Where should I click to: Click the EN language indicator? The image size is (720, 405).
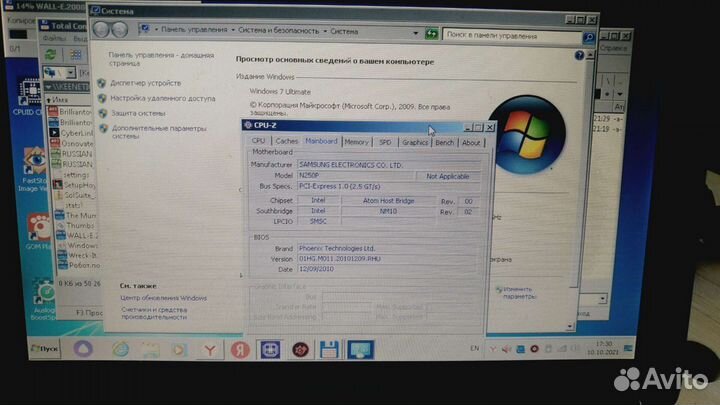coord(474,349)
